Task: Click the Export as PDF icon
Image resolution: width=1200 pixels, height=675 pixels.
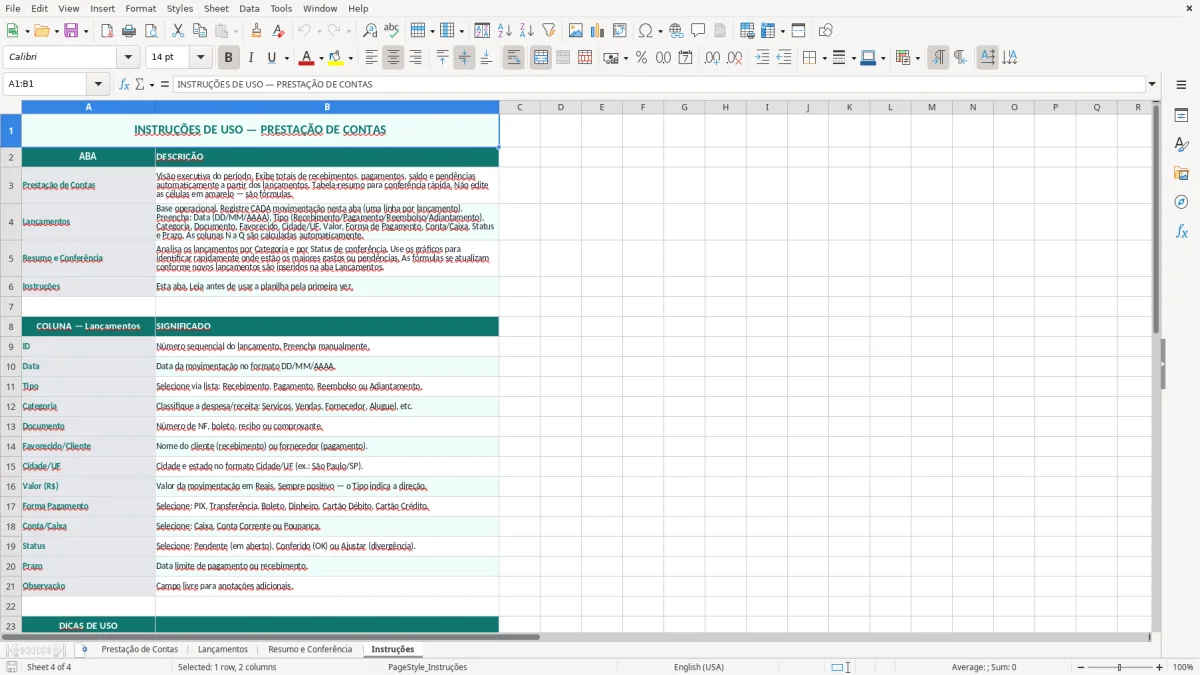Action: coord(107,31)
